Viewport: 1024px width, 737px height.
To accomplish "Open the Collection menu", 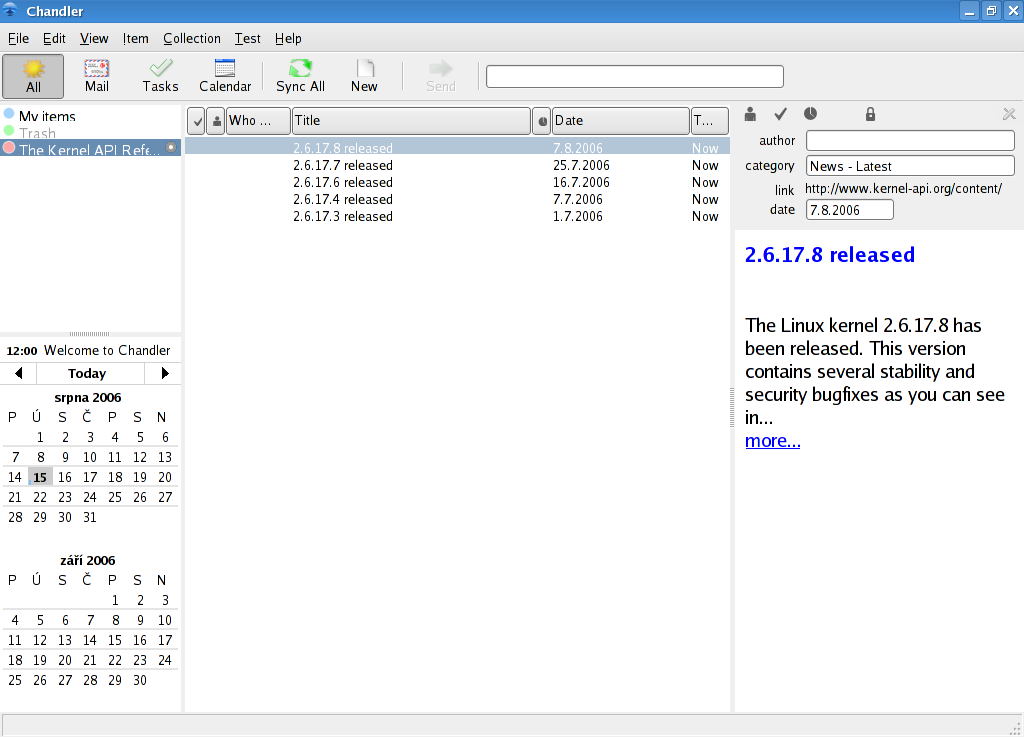I will coord(192,39).
